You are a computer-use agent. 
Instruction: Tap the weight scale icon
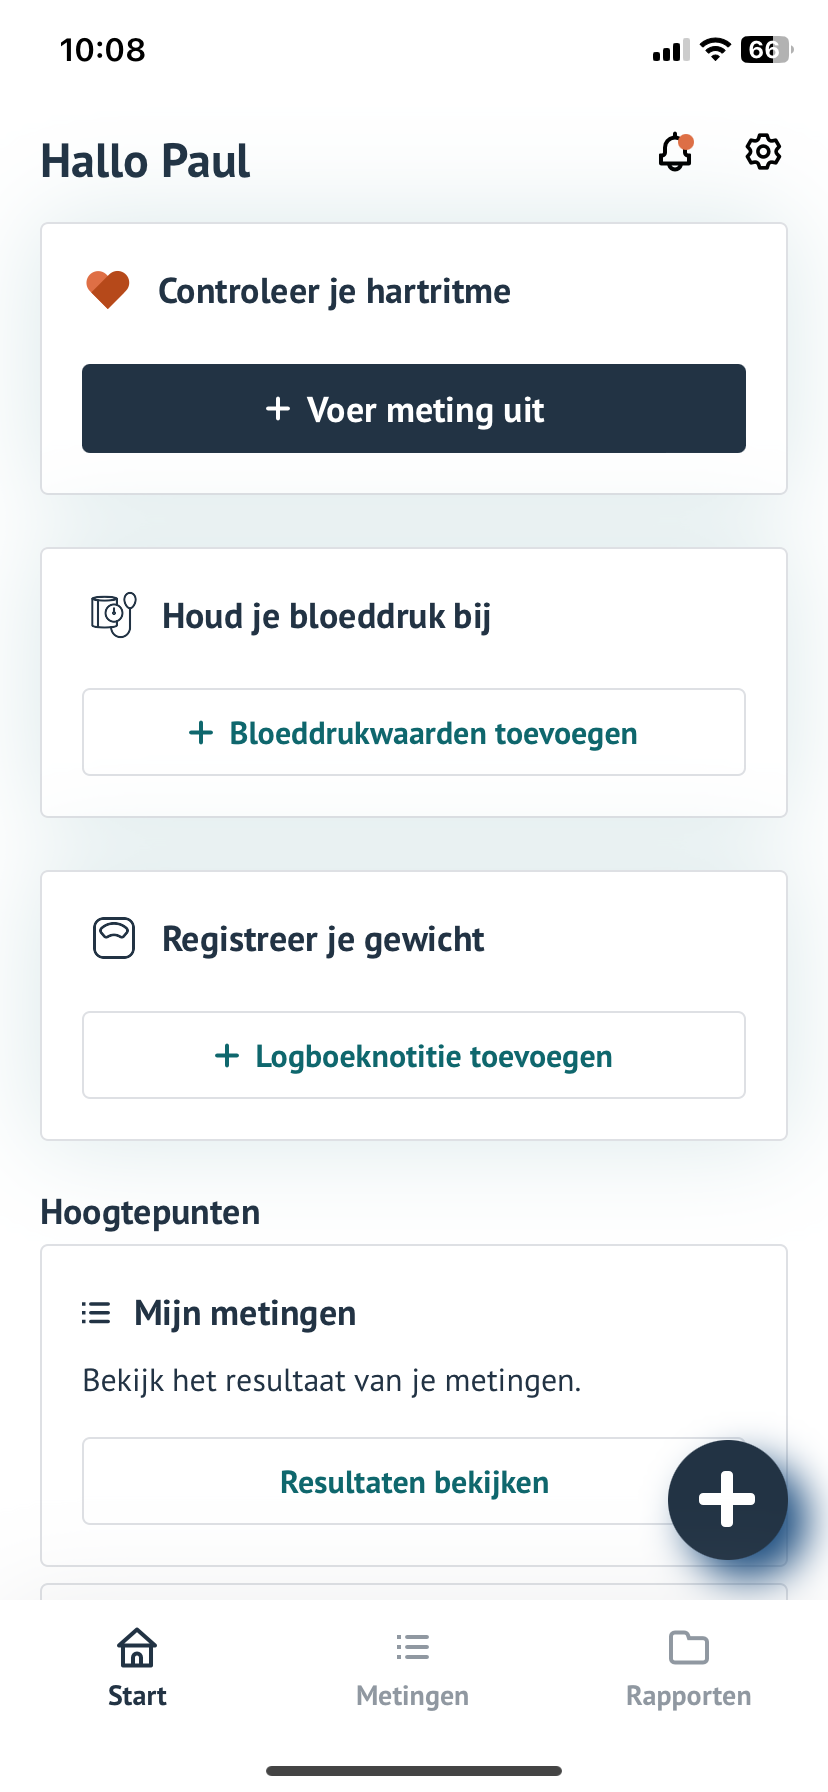tap(114, 939)
